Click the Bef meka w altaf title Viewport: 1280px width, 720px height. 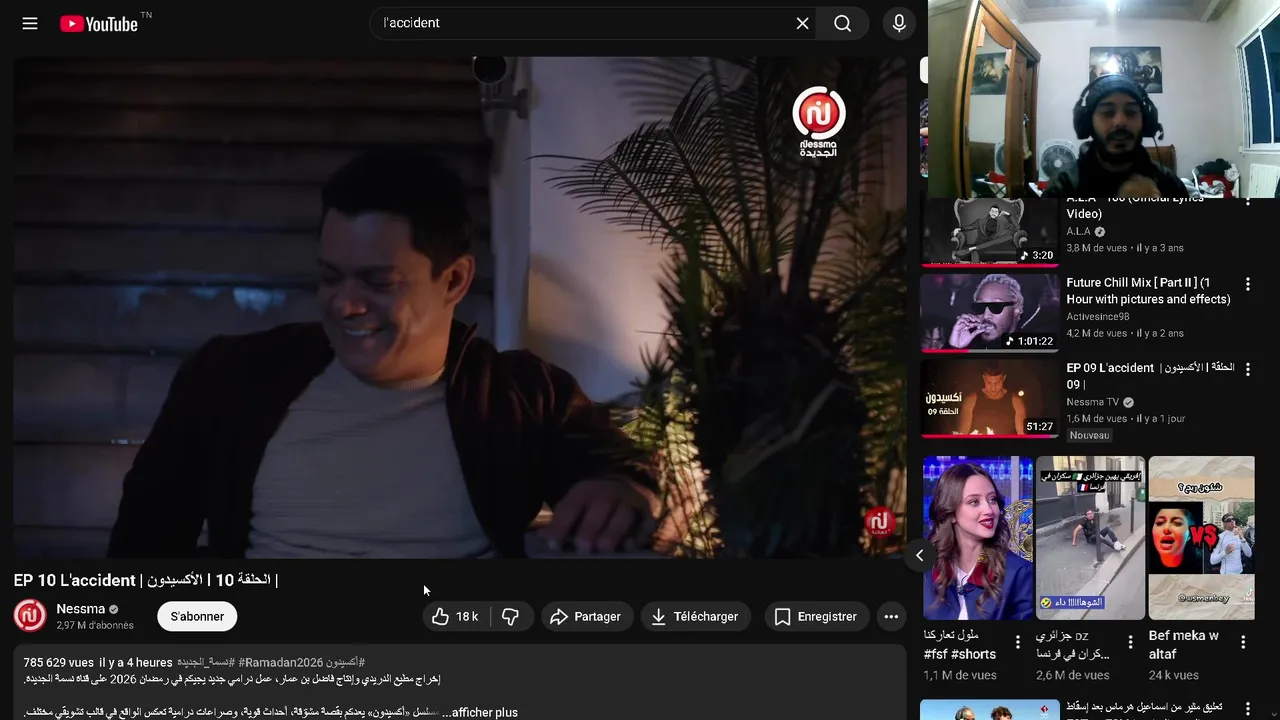pos(1184,645)
